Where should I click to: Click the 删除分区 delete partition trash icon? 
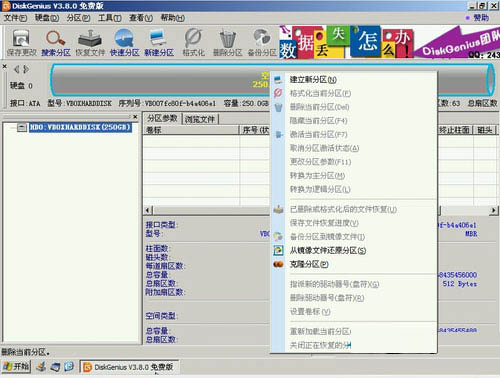click(x=228, y=42)
